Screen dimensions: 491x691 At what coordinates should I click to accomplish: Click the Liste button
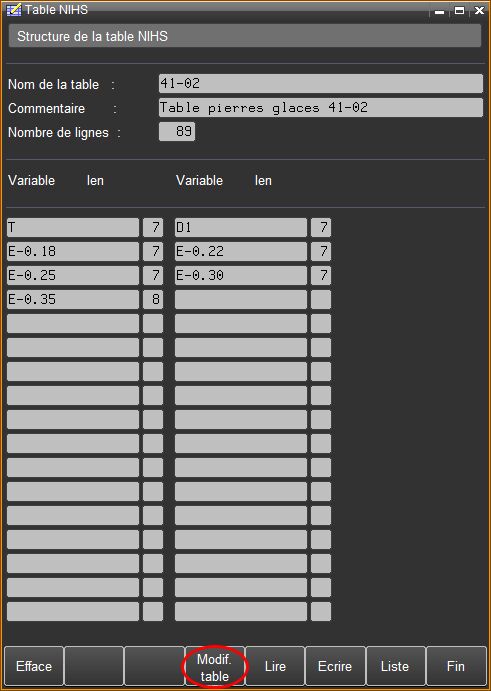(x=395, y=666)
